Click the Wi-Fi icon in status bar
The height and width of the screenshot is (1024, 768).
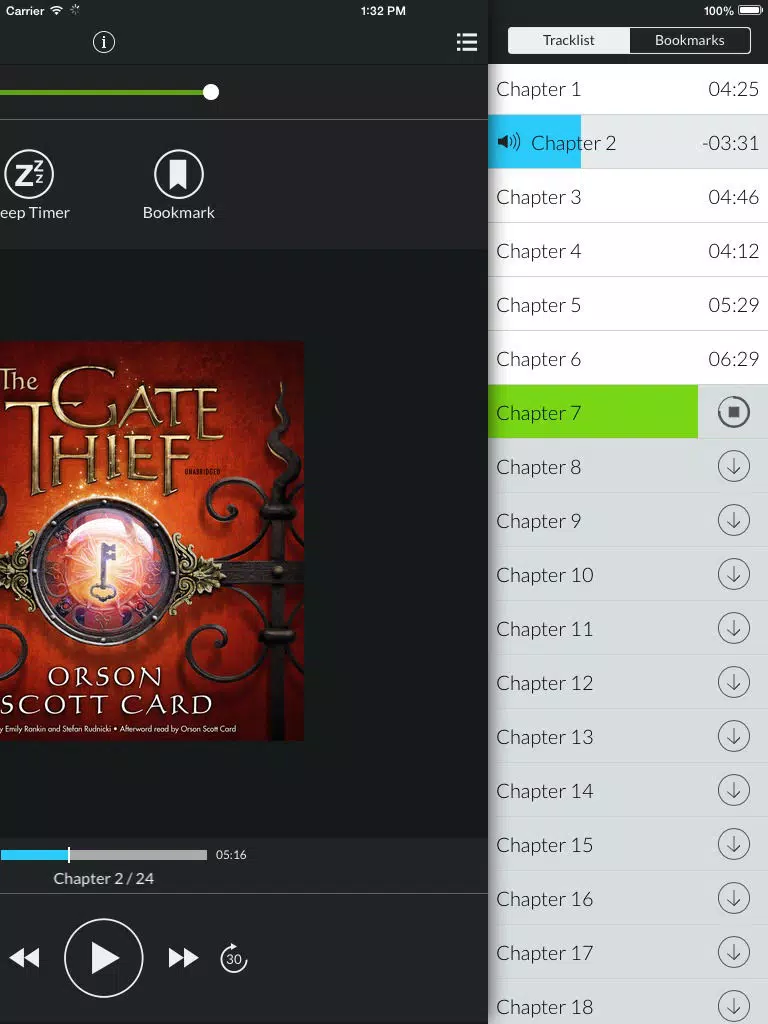(57, 10)
